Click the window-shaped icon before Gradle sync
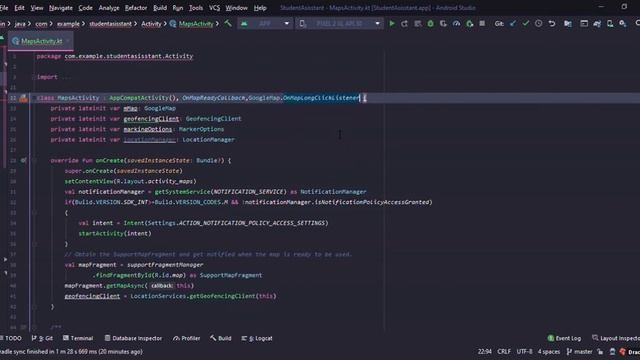Viewport: 640px width, 360px height. pyautogui.click(x=584, y=24)
